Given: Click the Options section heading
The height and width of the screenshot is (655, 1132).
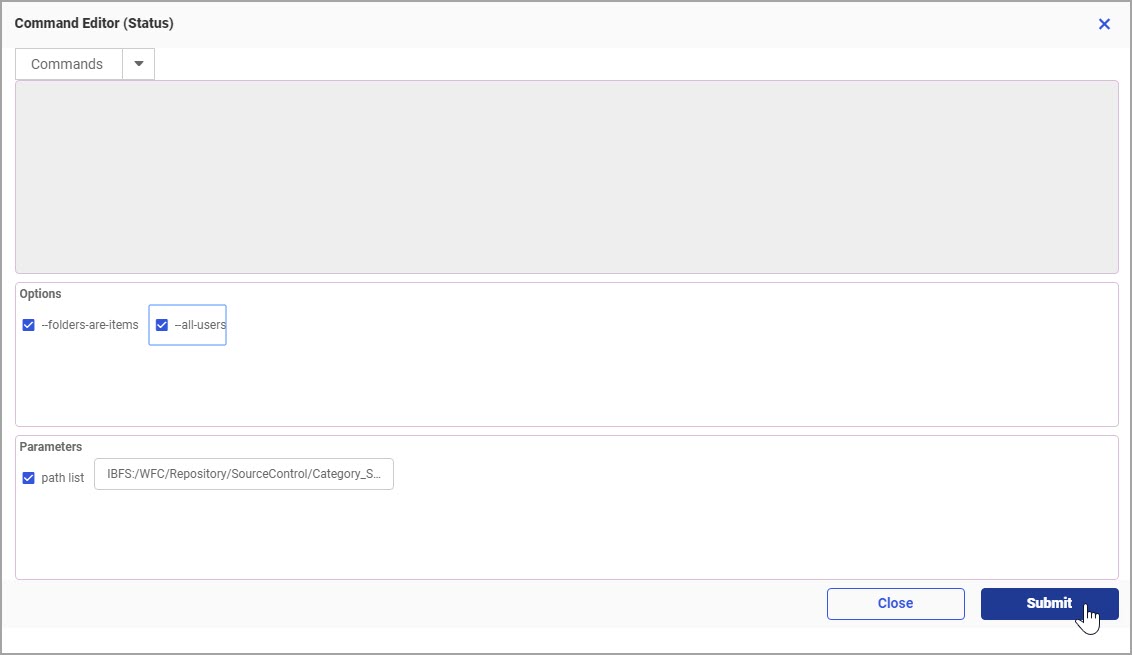Looking at the screenshot, I should [41, 294].
